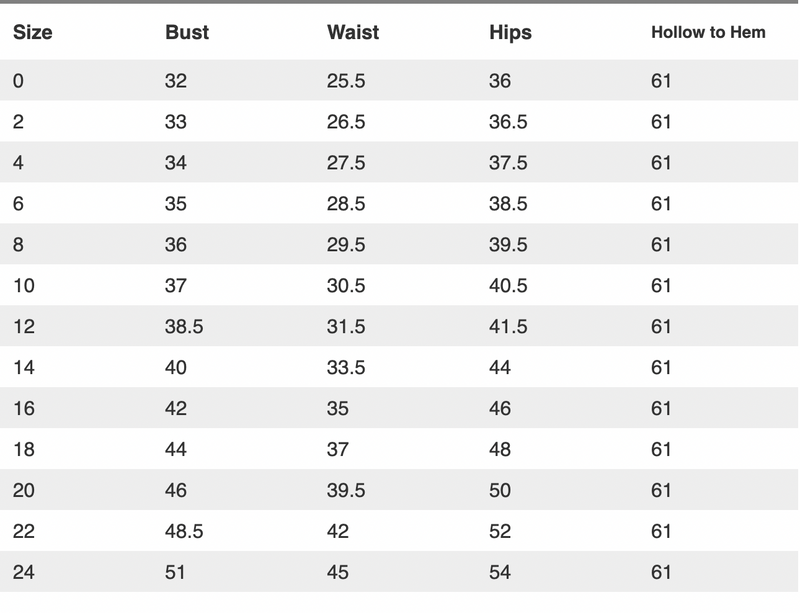Screen dimensions: 800x613
Task: Click bust value 38.5 in size 12 row
Action: [x=184, y=327]
